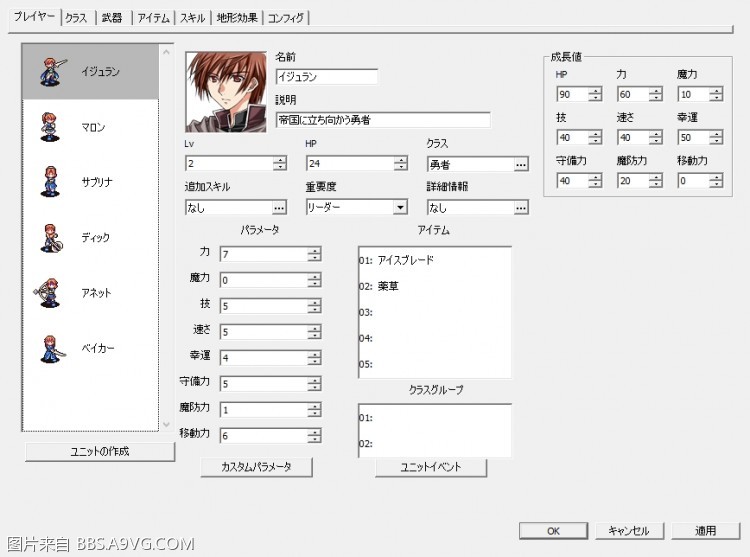Select the ディック unit sprite icon

[51, 238]
